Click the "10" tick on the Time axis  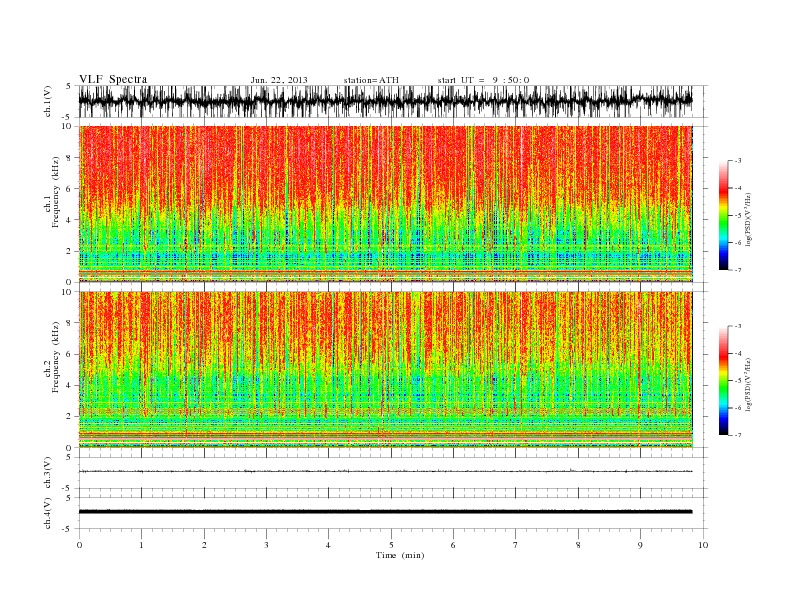tap(703, 545)
